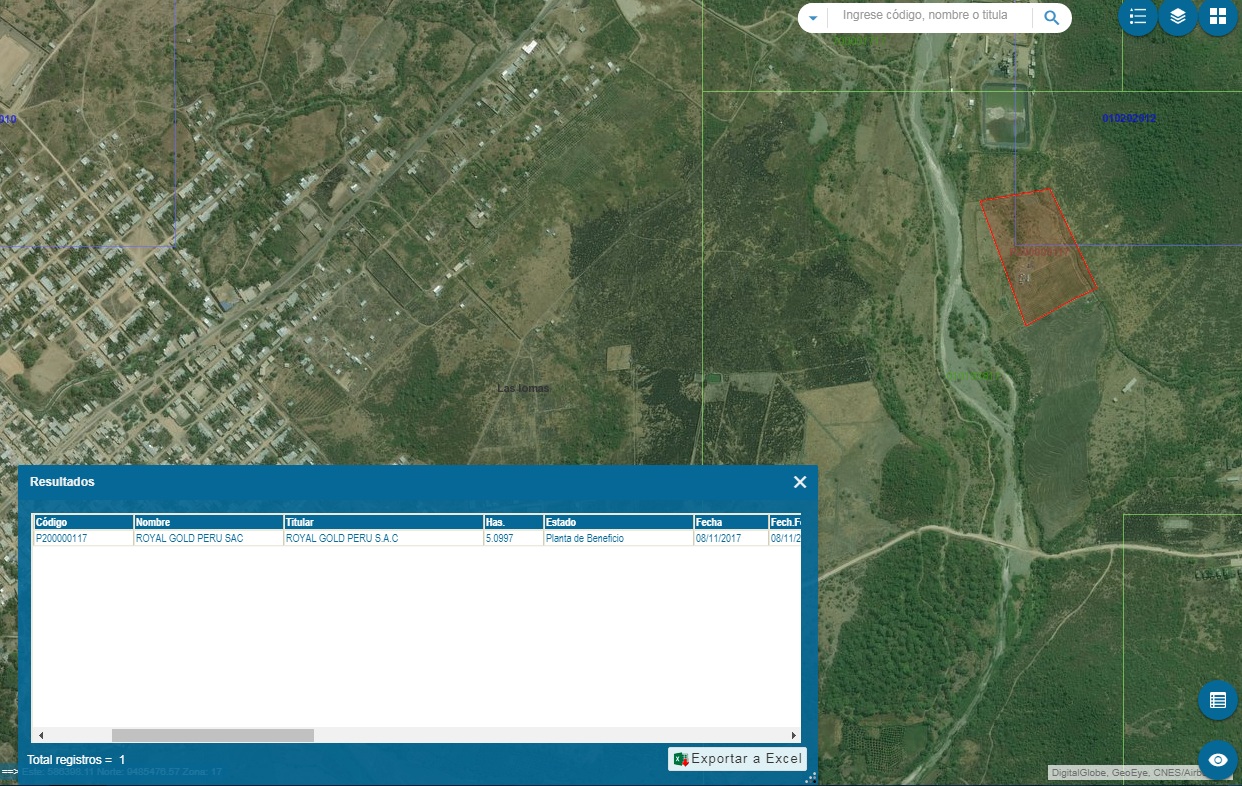The height and width of the screenshot is (786, 1242).
Task: Export results with Exportar a Excel
Action: 737,759
